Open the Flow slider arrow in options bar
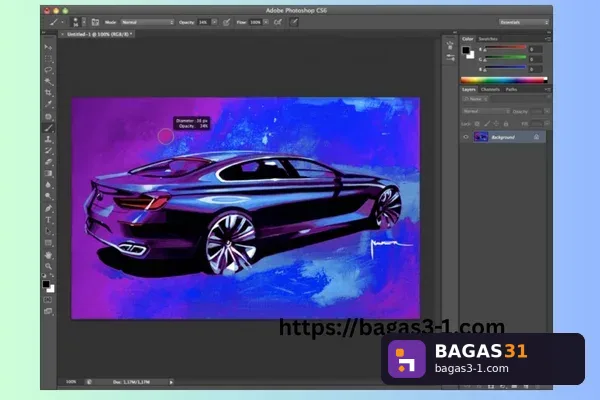 pyautogui.click(x=266, y=22)
